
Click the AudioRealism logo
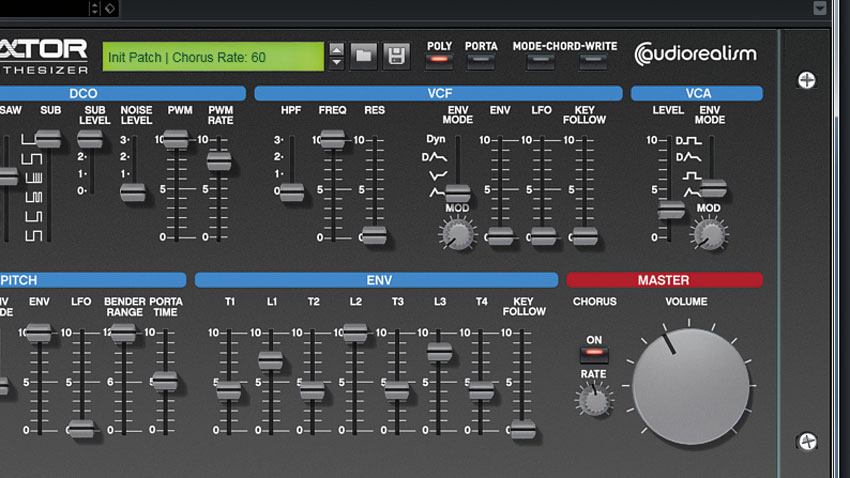coord(696,54)
